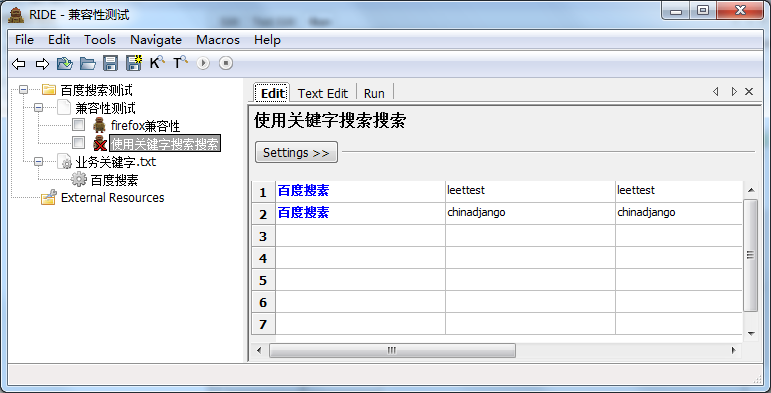Collapse 兼容性测试 suite node
The image size is (771, 393).
point(38,107)
